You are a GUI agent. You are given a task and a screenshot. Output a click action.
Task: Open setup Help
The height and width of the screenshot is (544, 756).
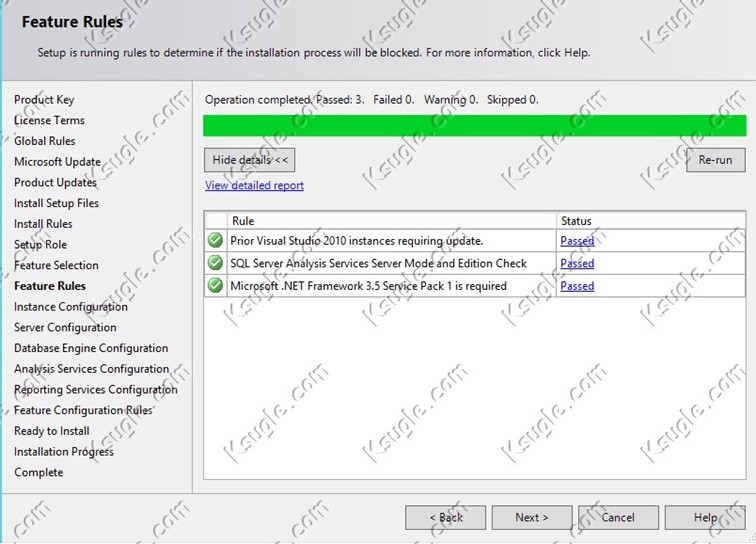(705, 517)
